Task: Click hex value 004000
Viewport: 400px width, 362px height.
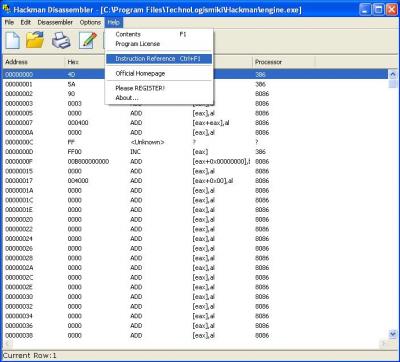Action: coord(78,181)
